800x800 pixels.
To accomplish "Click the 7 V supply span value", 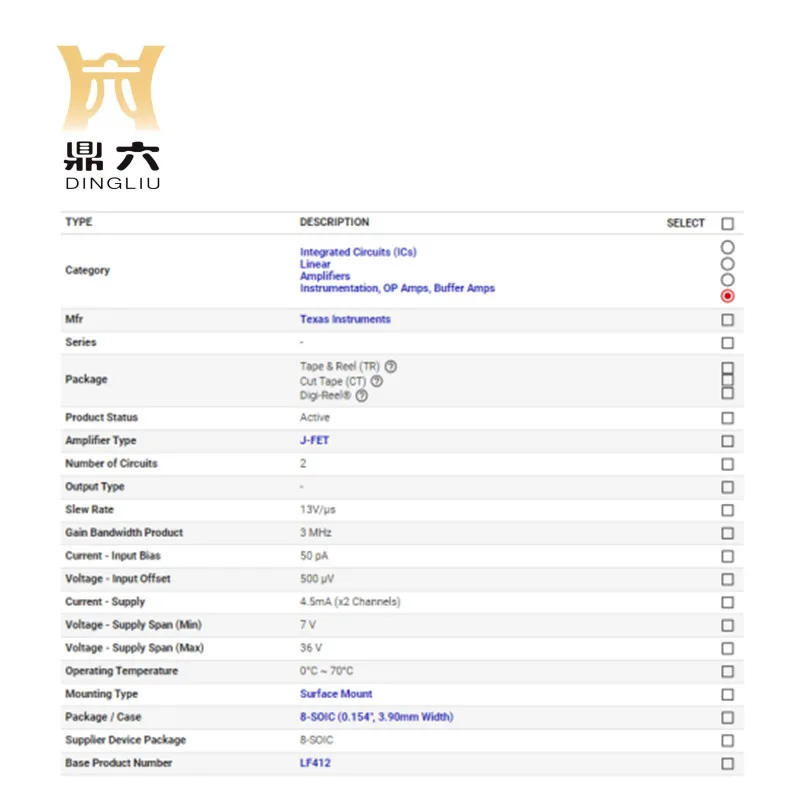I will pyautogui.click(x=308, y=625).
